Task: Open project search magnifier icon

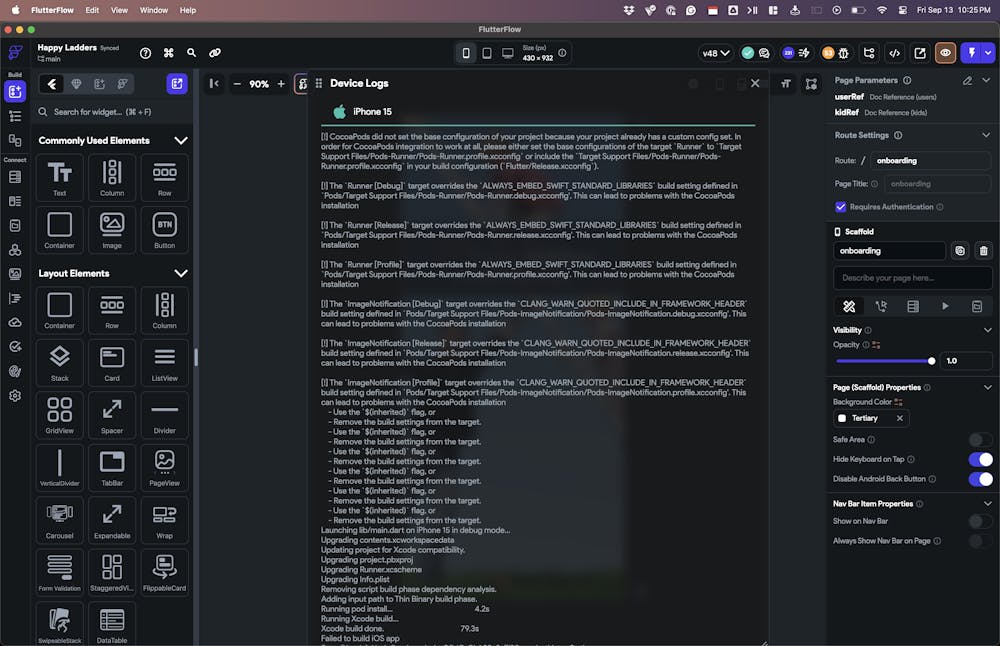Action: 191,53
